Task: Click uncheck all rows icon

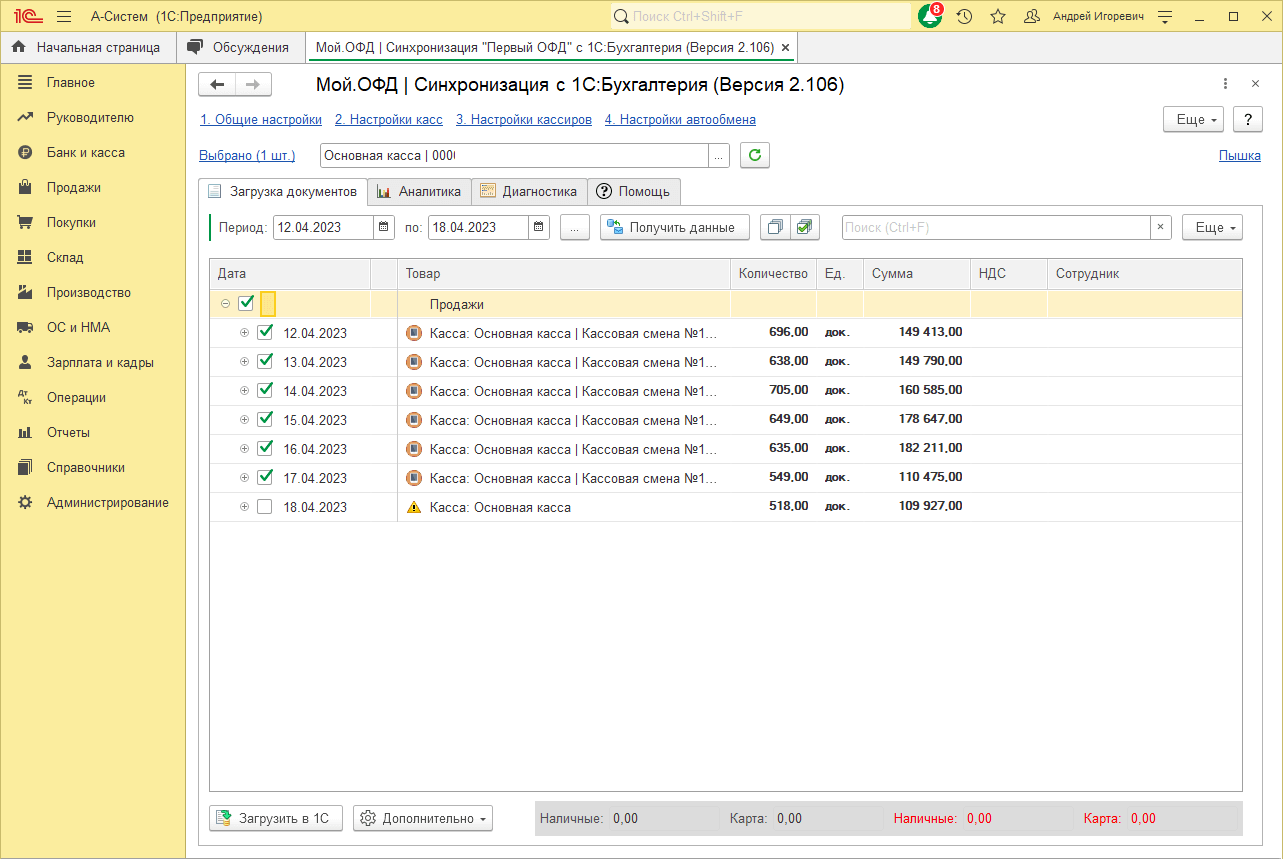Action: point(774,227)
